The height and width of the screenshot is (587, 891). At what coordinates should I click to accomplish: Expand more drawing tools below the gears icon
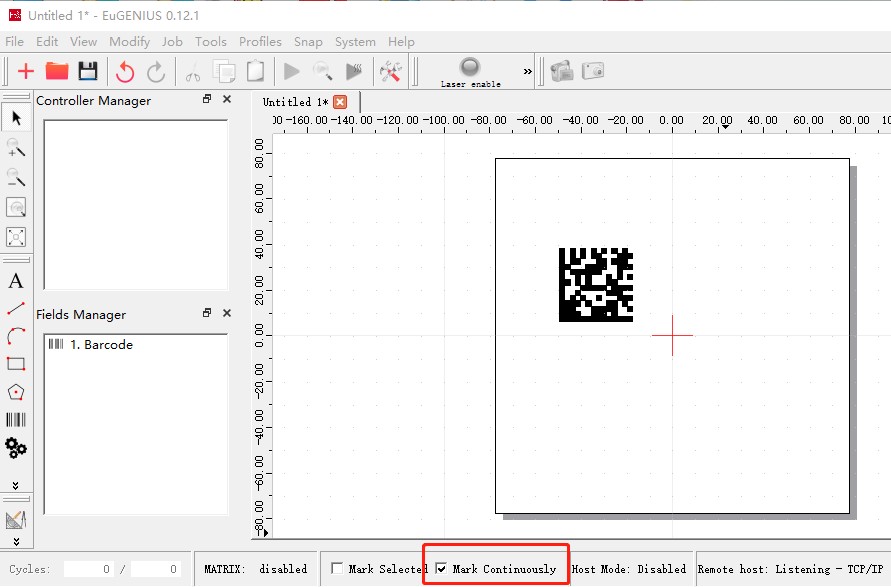pyautogui.click(x=15, y=485)
